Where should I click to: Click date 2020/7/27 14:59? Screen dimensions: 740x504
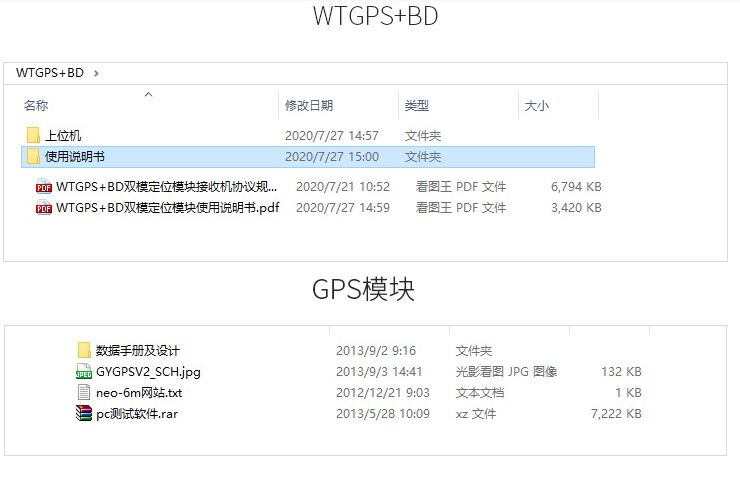(x=343, y=208)
